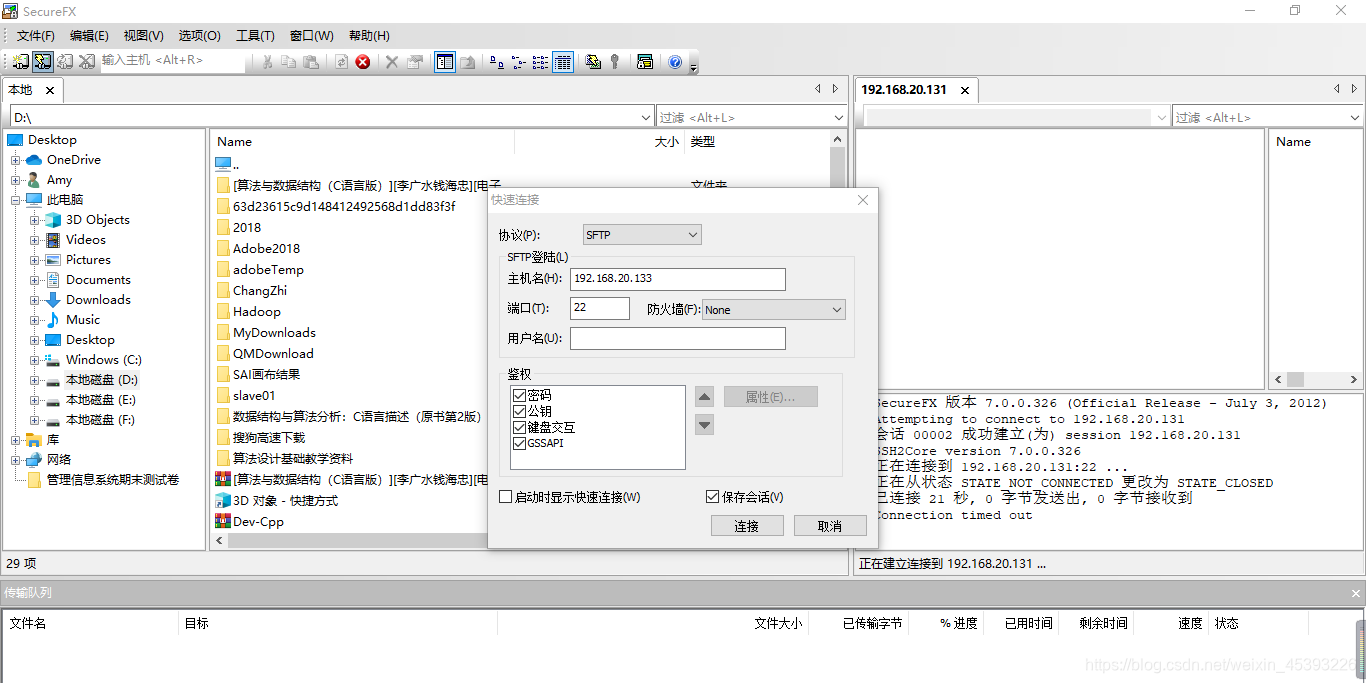
Task: Expand the OneDrive tree node
Action: (16, 160)
